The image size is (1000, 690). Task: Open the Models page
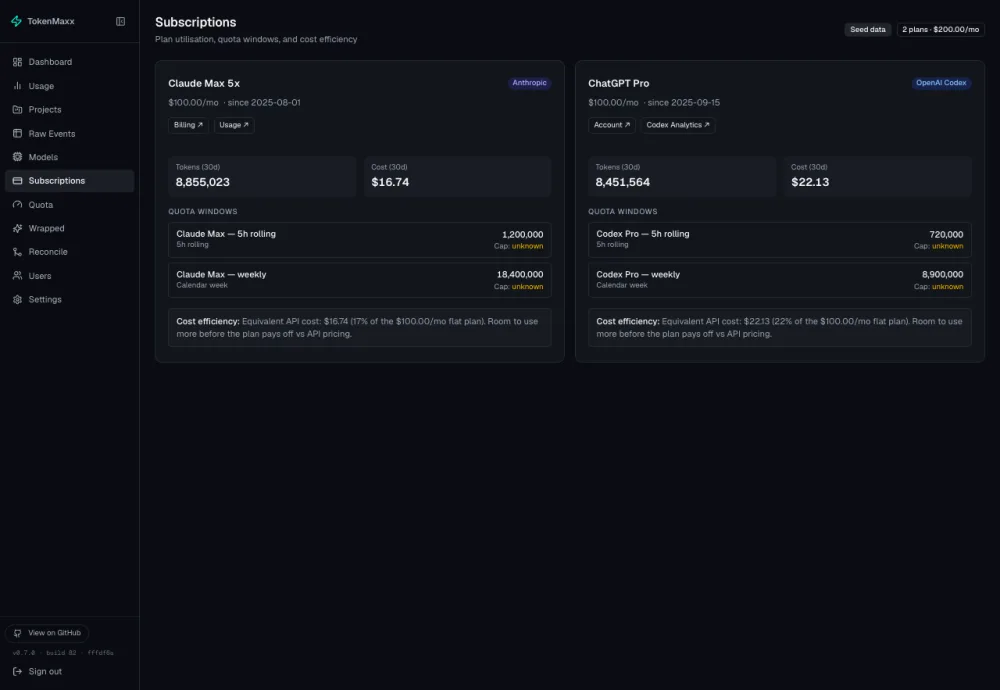tap(70, 157)
